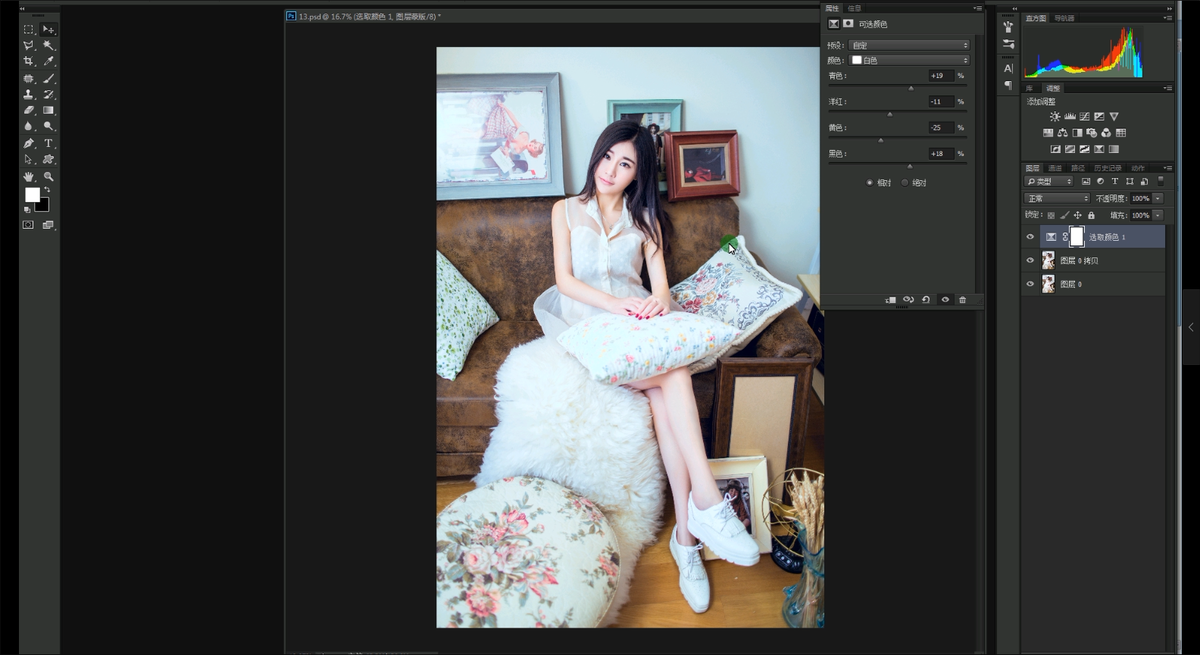The height and width of the screenshot is (655, 1200).
Task: Toggle clip to layer in Properties
Action: [890, 300]
